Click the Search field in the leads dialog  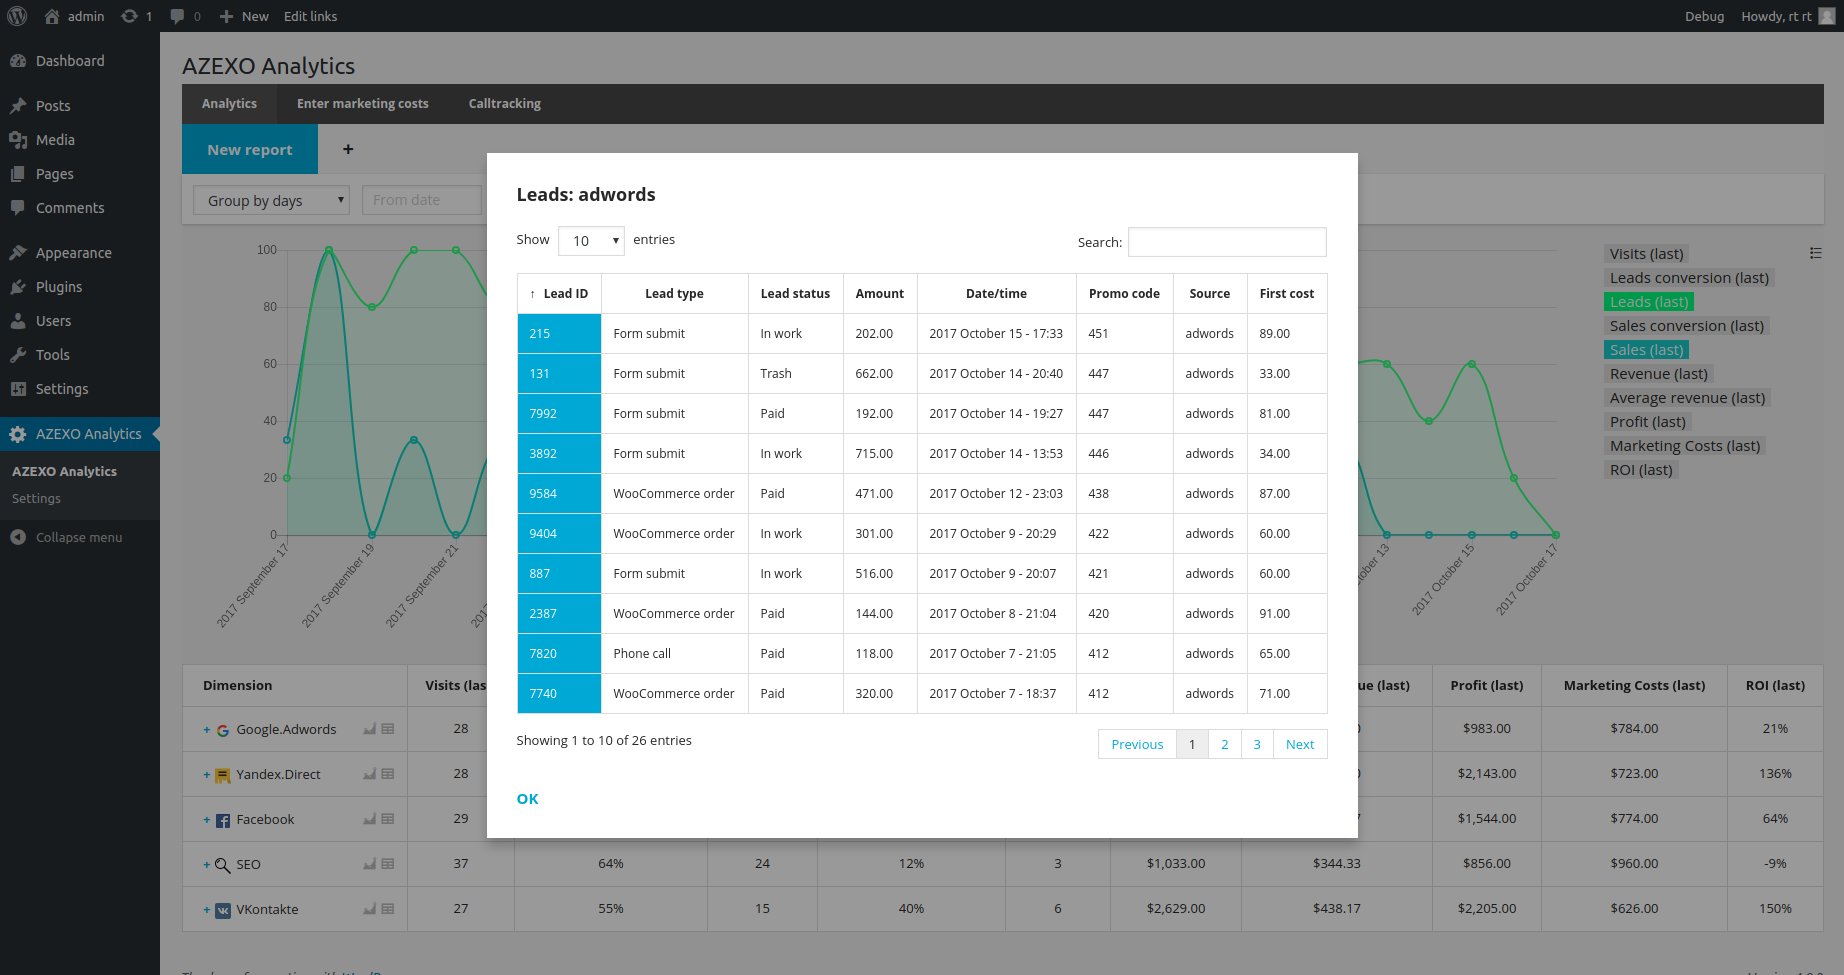pyautogui.click(x=1226, y=242)
